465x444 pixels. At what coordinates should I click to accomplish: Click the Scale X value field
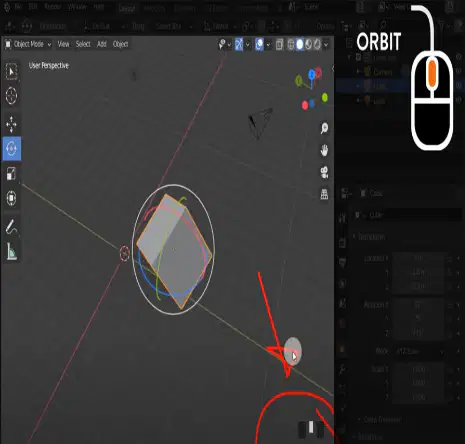point(419,369)
